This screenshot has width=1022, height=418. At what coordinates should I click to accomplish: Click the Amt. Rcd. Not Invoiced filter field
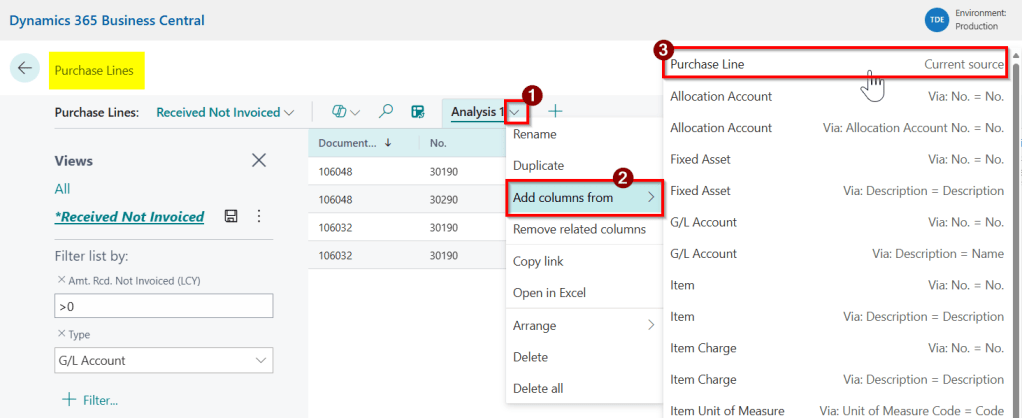(x=163, y=306)
